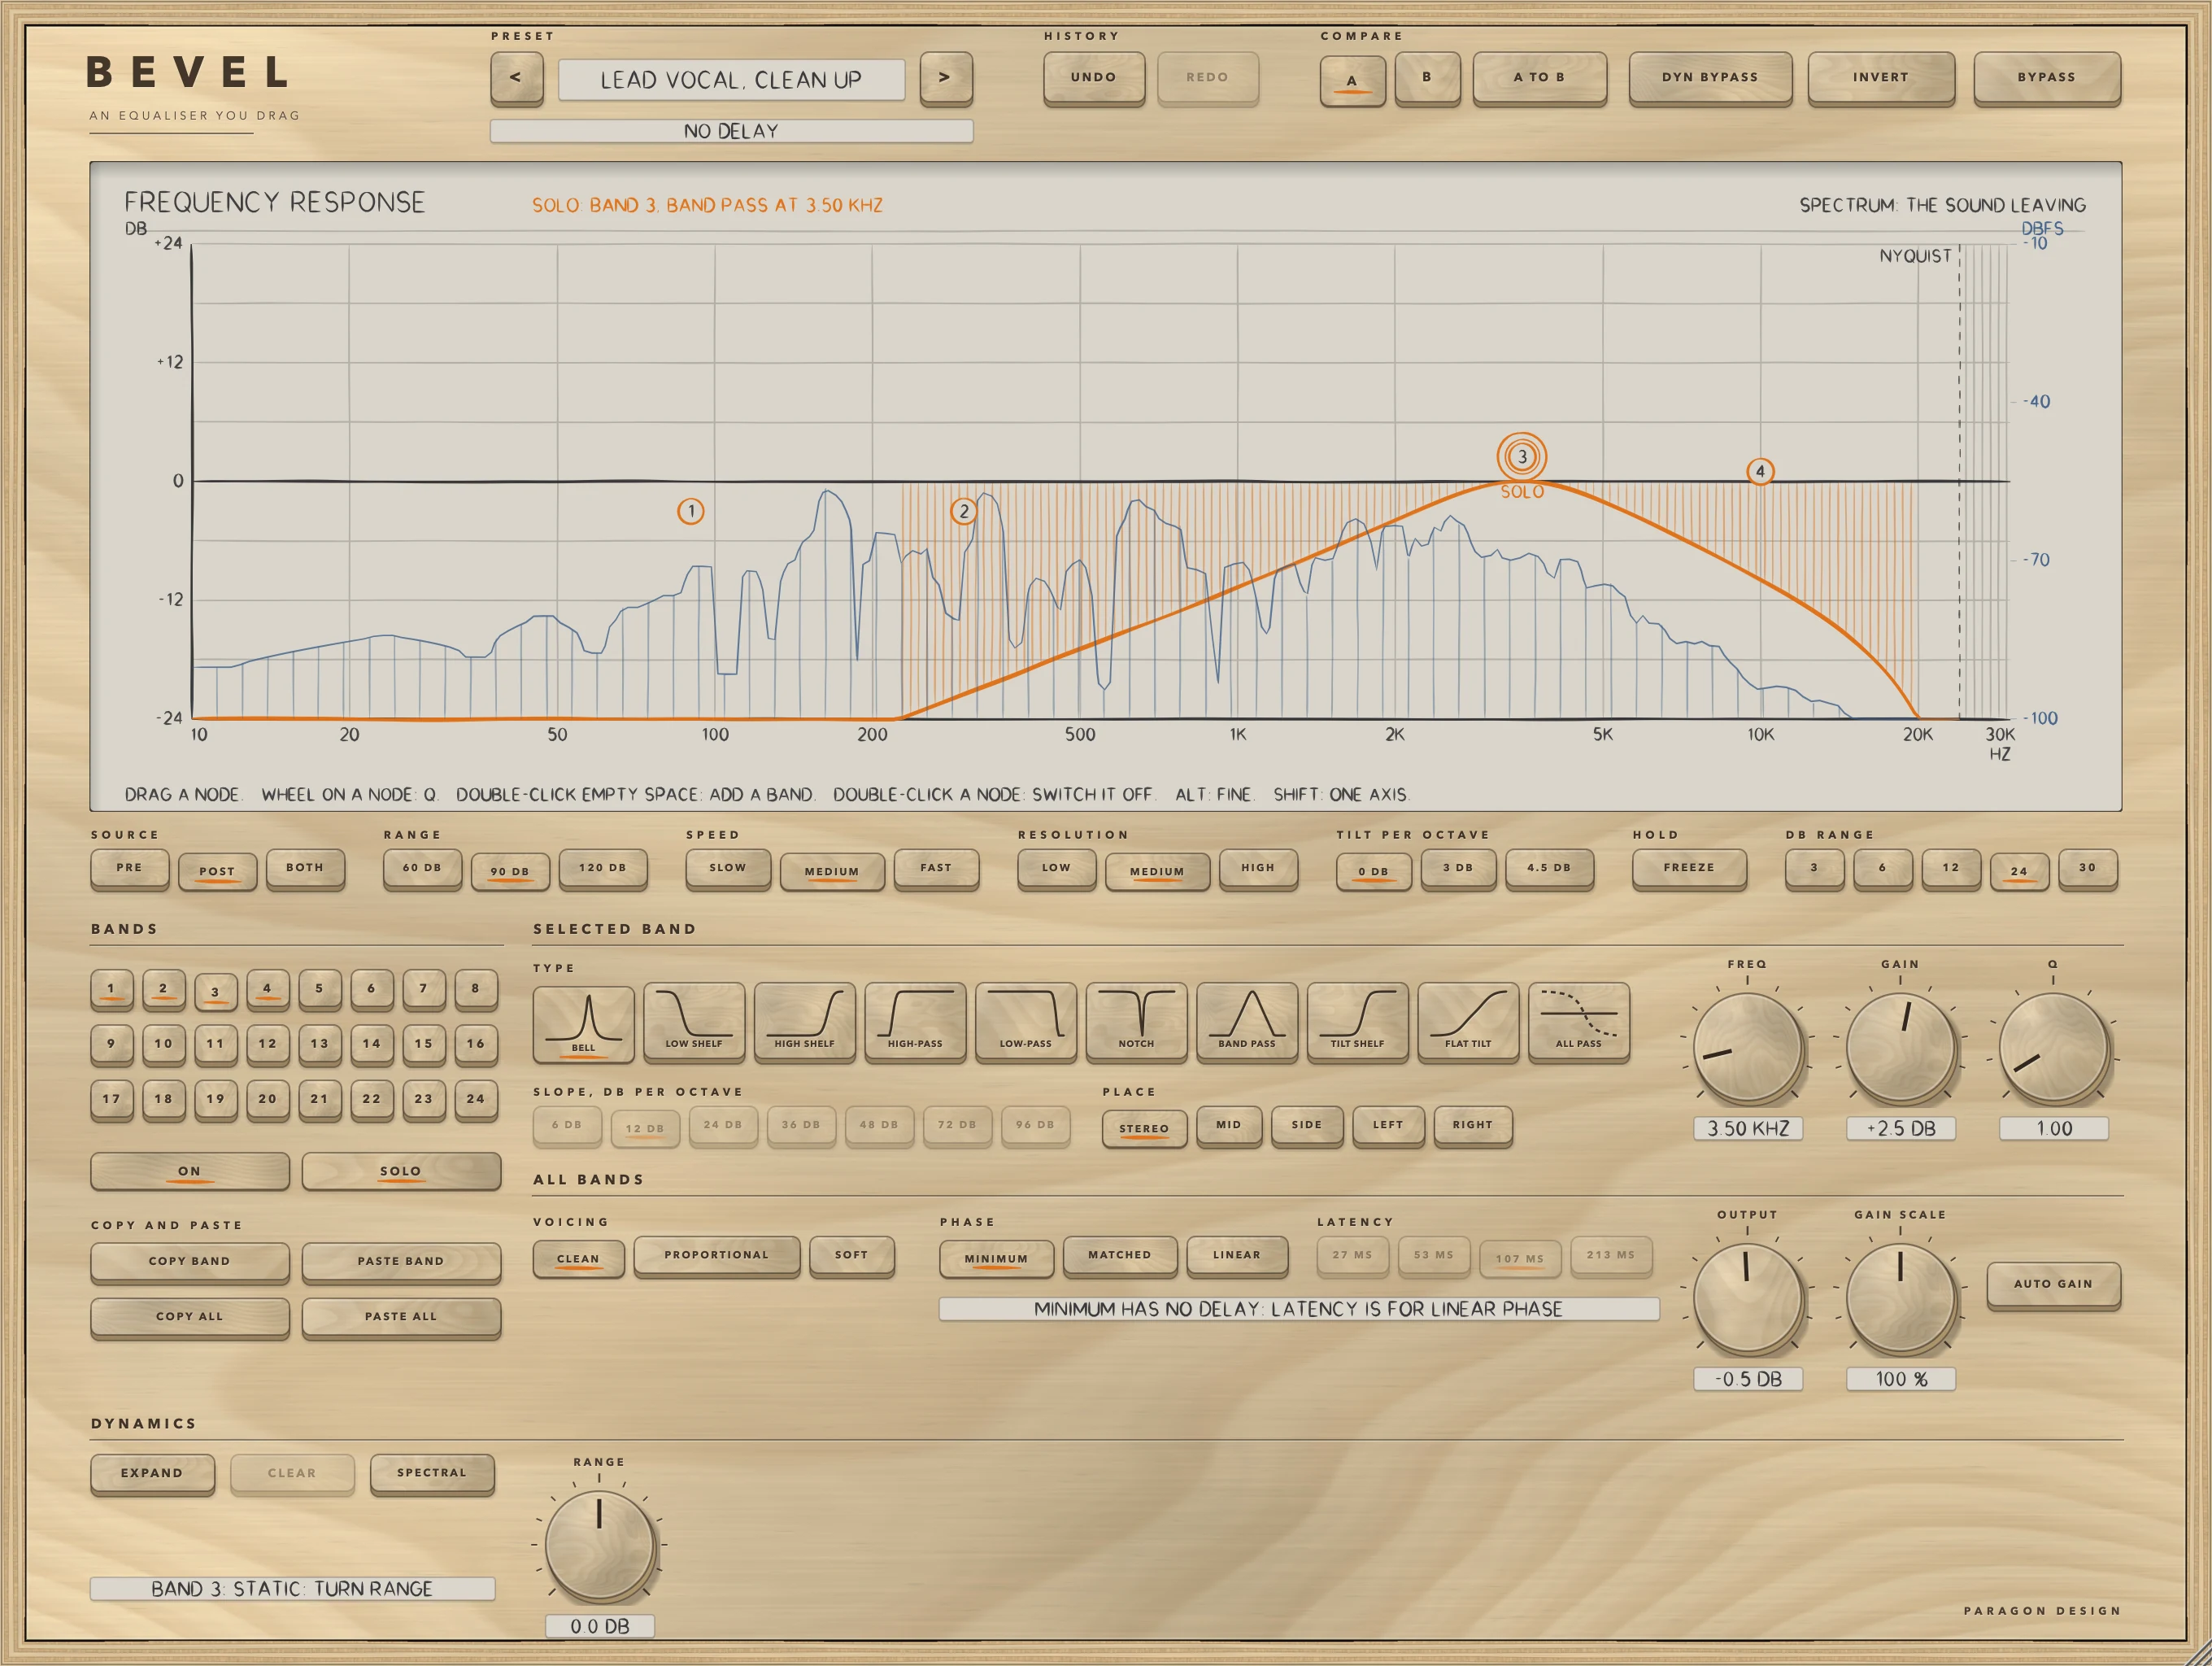Set tilt per octave to 3 DB
This screenshot has width=2212, height=1666.
[1458, 868]
